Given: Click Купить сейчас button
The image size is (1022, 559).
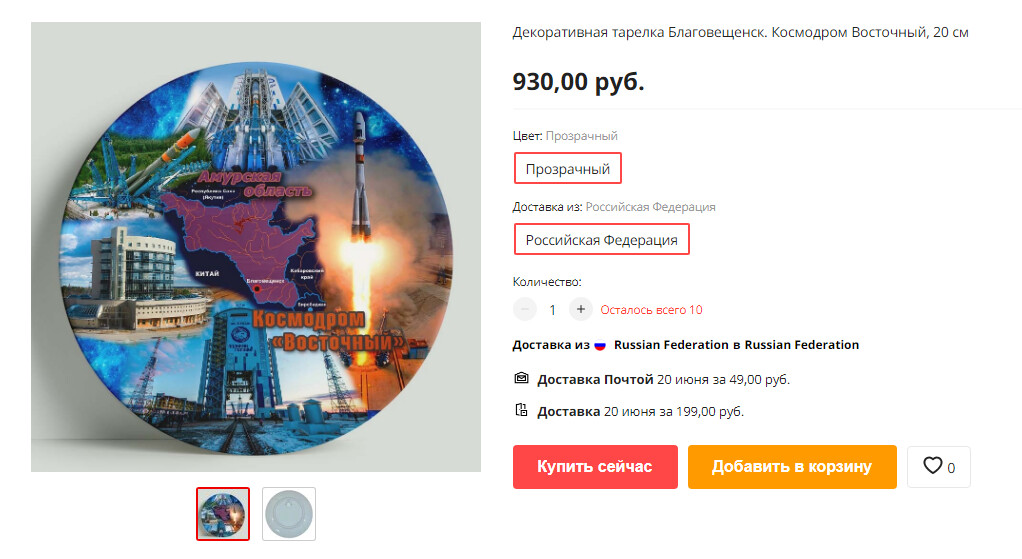Looking at the screenshot, I should [x=595, y=466].
